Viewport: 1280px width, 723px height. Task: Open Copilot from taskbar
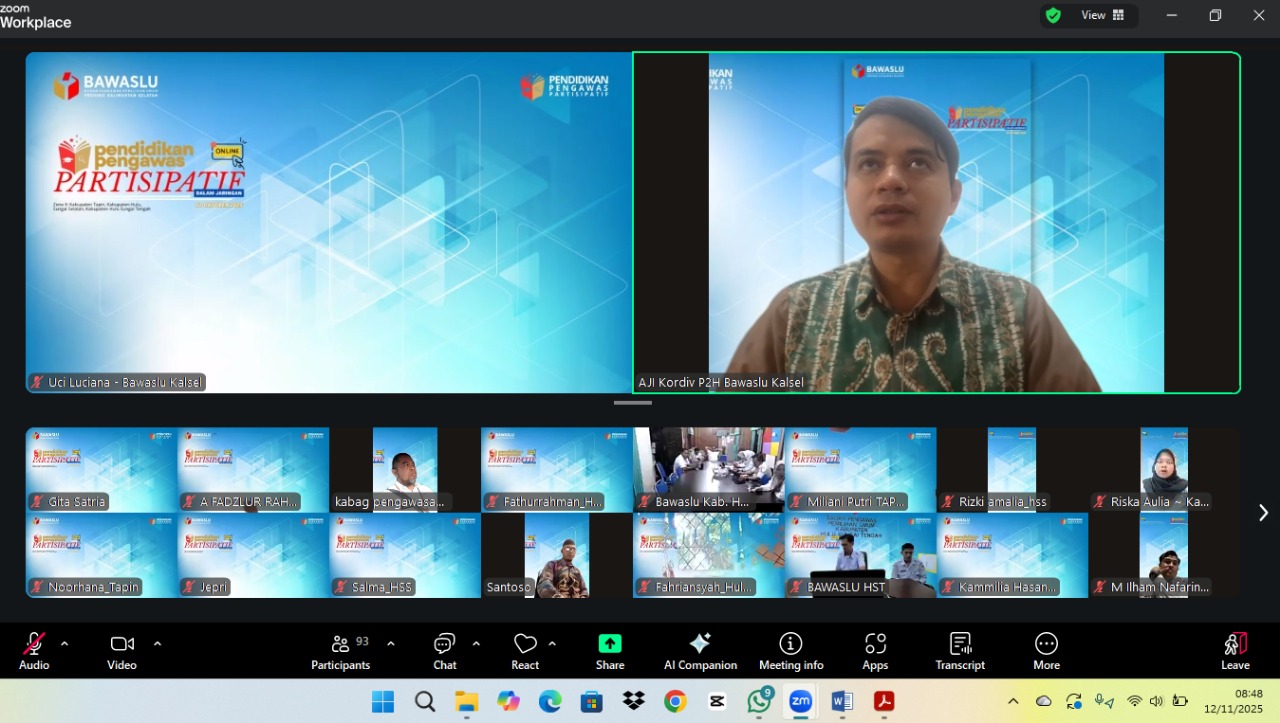pyautogui.click(x=509, y=702)
